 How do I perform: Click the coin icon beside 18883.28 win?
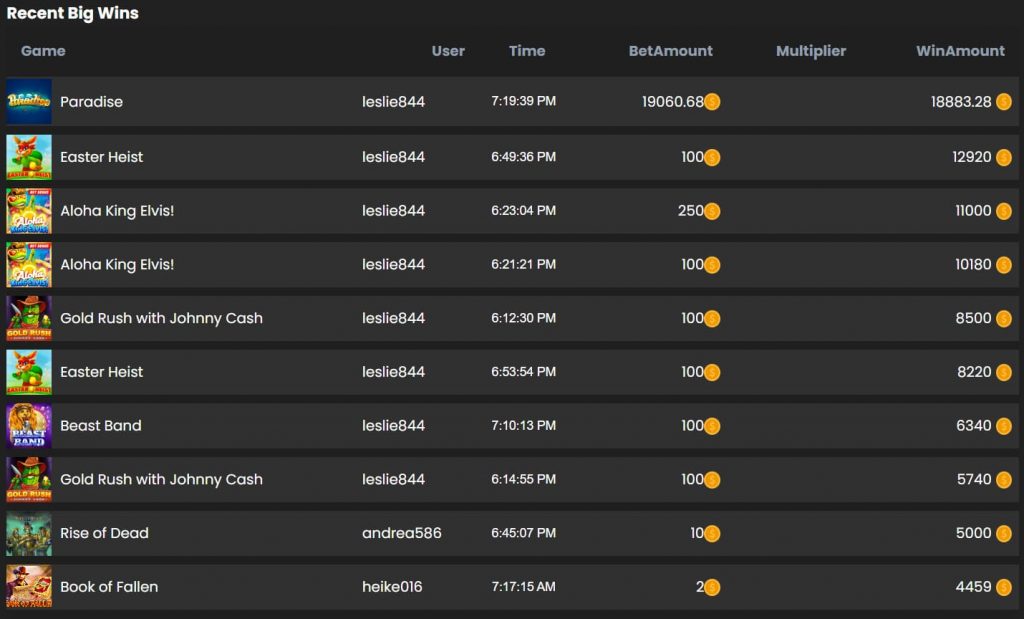1003,102
